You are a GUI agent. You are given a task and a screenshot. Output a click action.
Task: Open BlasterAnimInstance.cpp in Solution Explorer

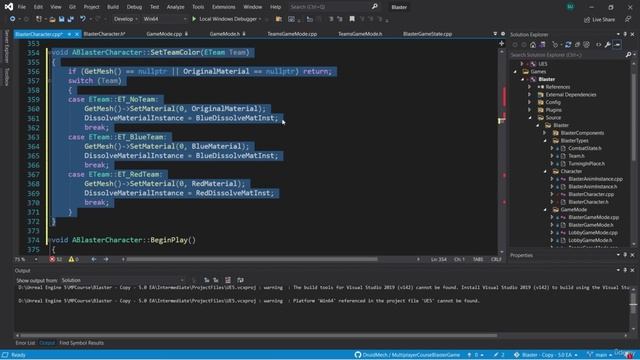(x=595, y=179)
